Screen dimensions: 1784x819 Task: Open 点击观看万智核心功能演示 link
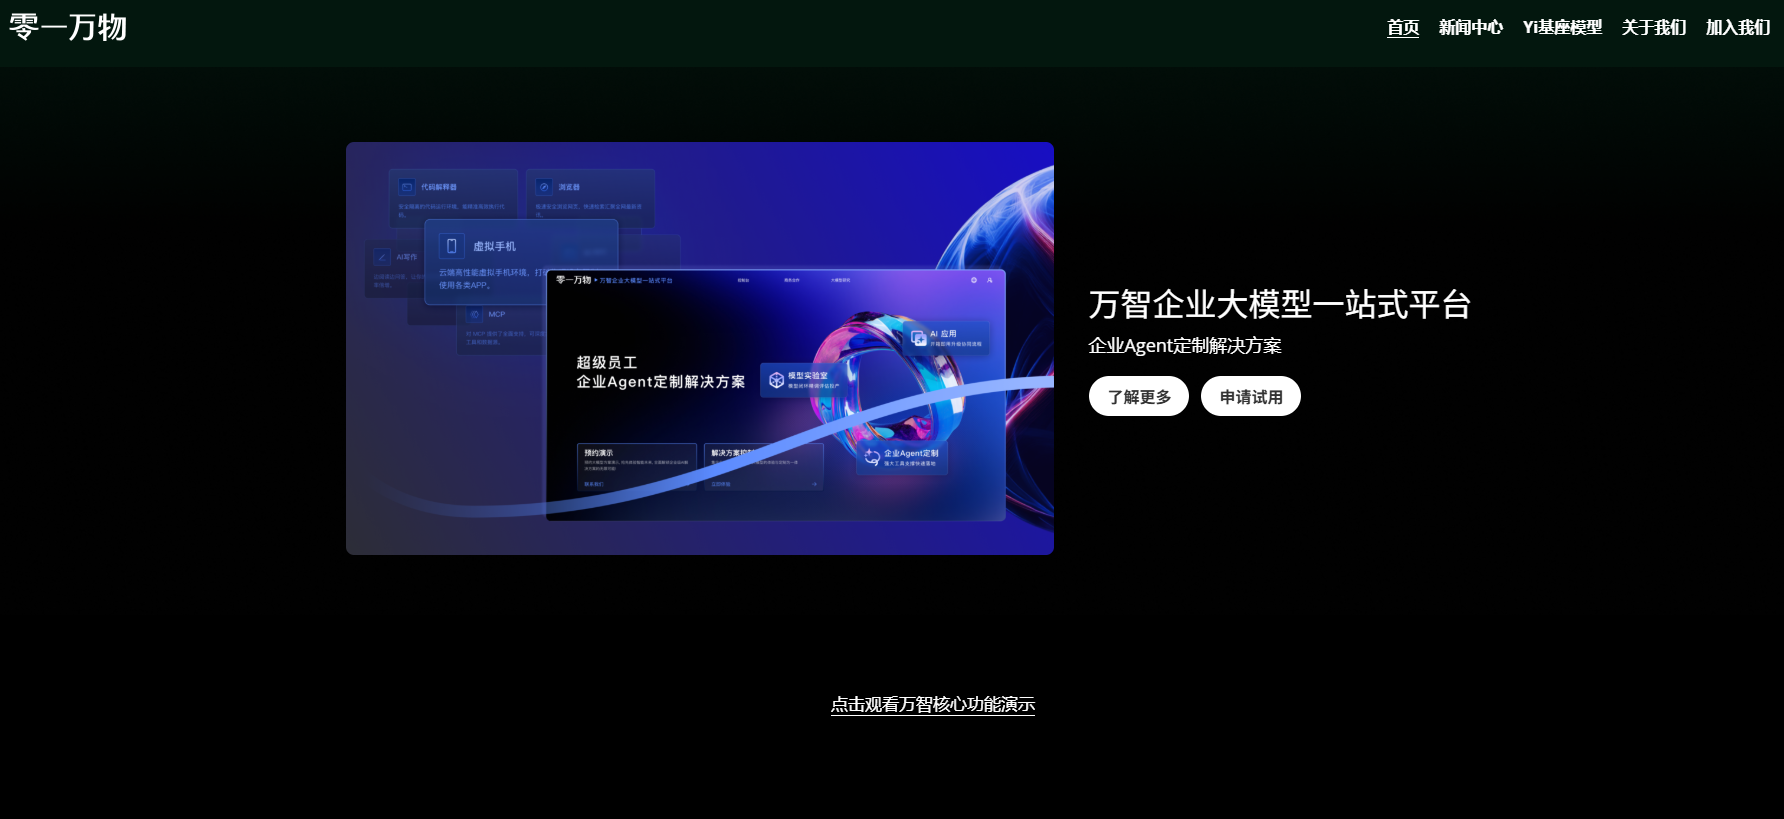point(933,705)
